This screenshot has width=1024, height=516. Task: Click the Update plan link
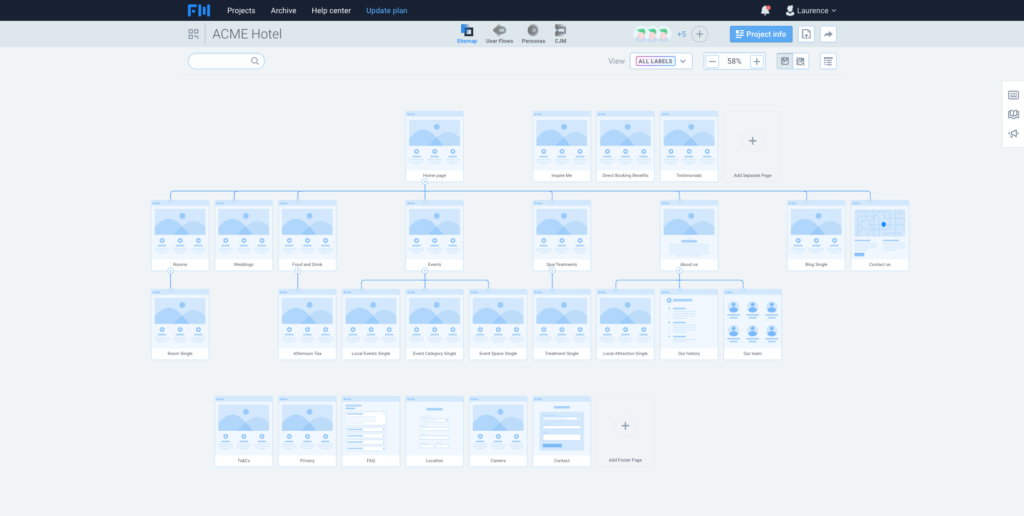tap(387, 10)
